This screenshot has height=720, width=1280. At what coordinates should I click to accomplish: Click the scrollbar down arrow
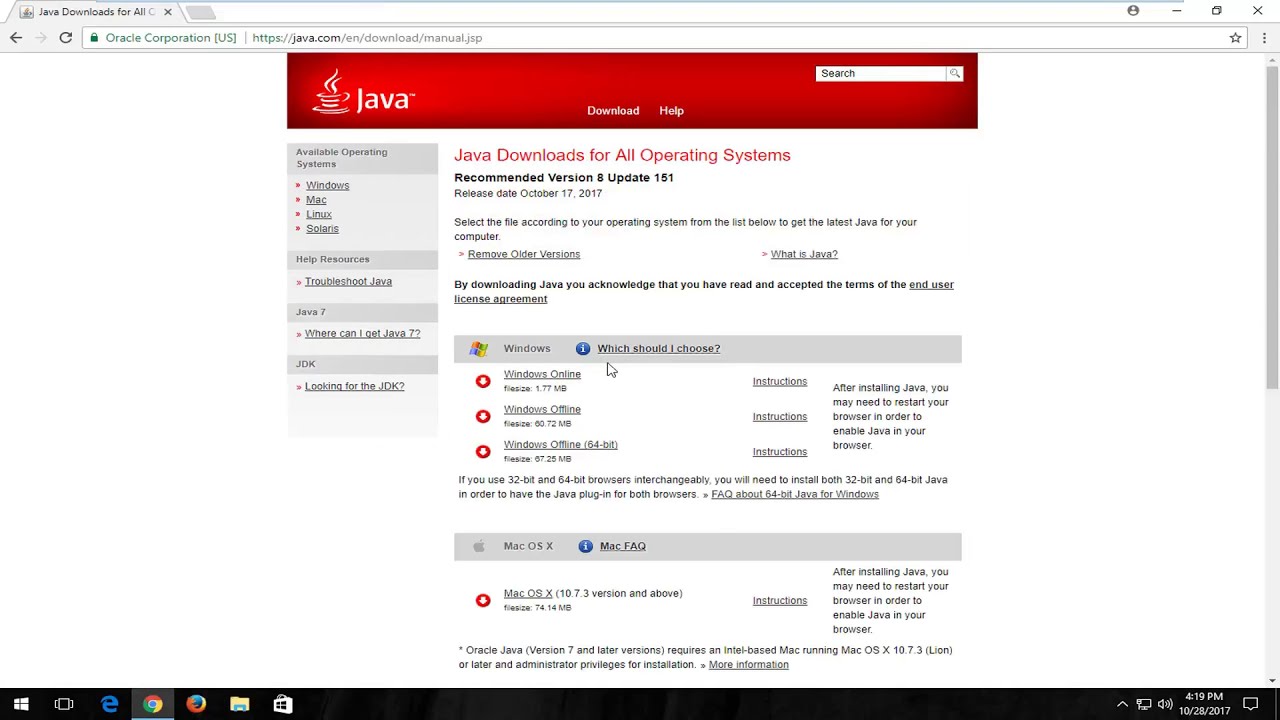[1272, 681]
